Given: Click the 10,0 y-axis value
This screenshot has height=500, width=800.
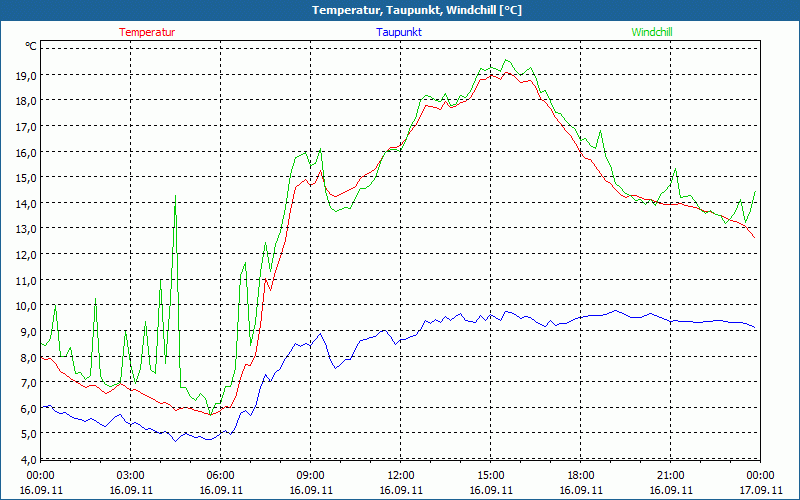Looking at the screenshot, I should click(x=26, y=306).
